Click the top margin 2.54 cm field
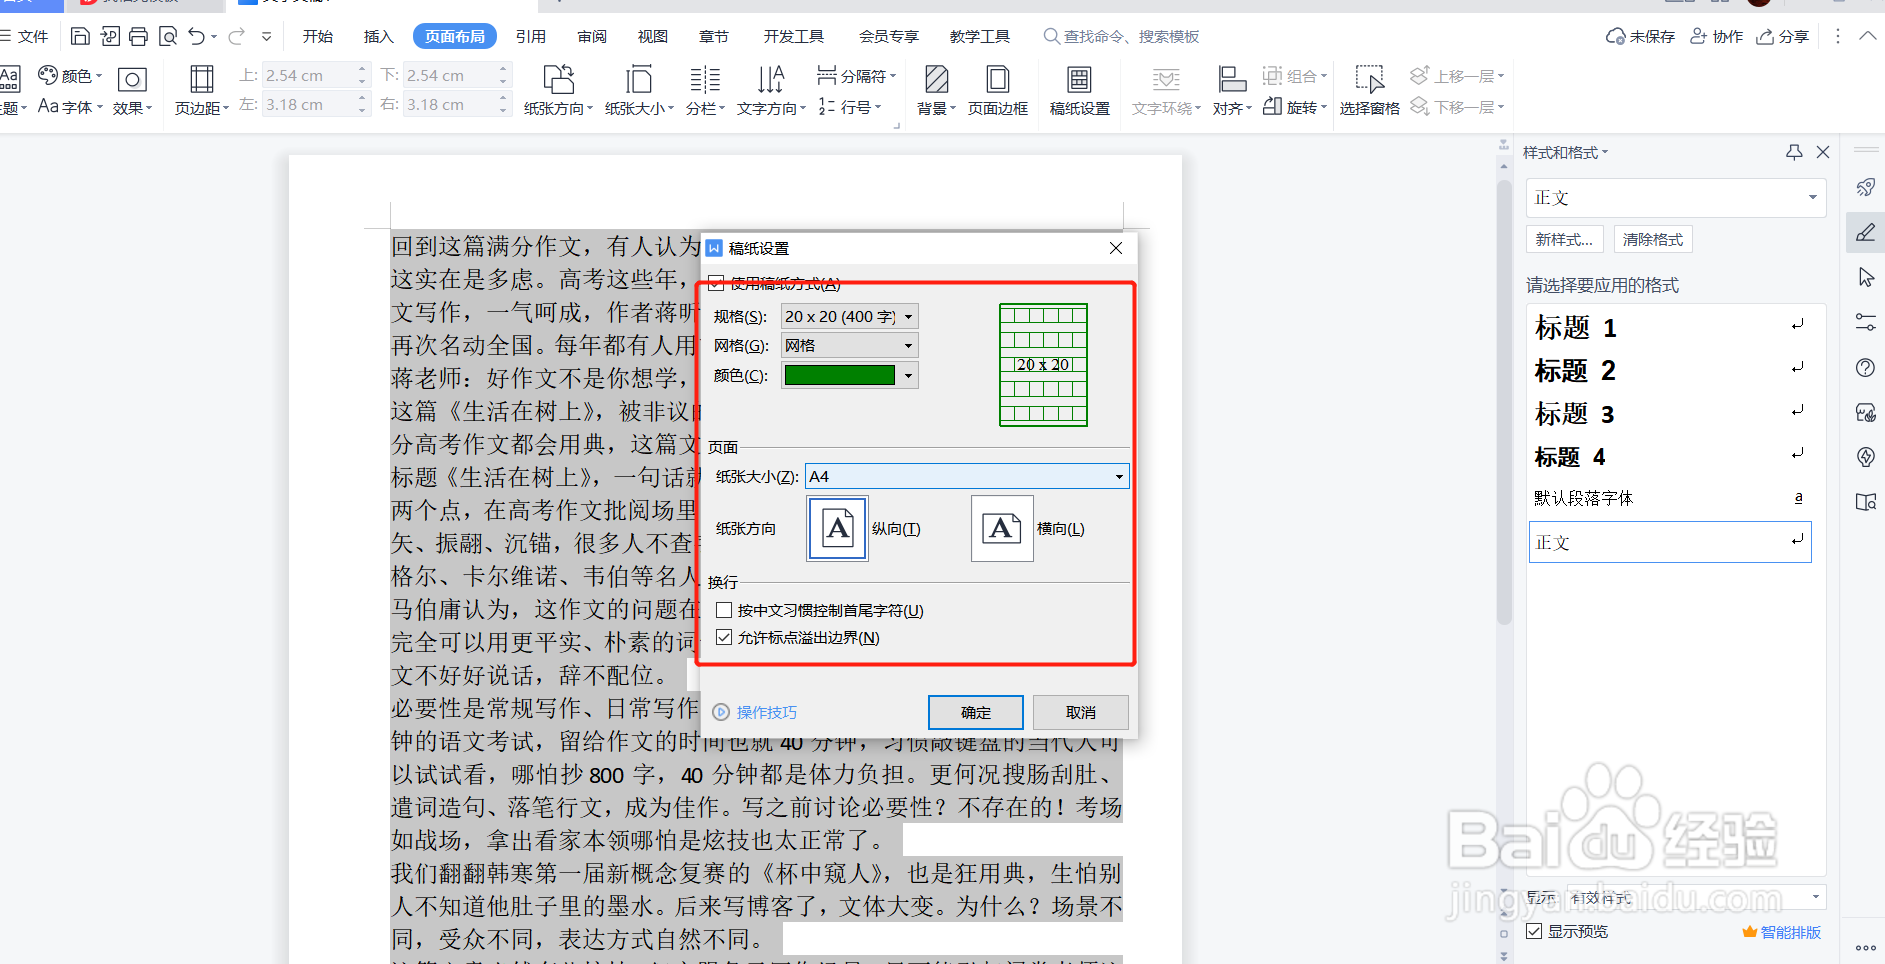Screen dimensions: 1885x964 click(x=308, y=75)
